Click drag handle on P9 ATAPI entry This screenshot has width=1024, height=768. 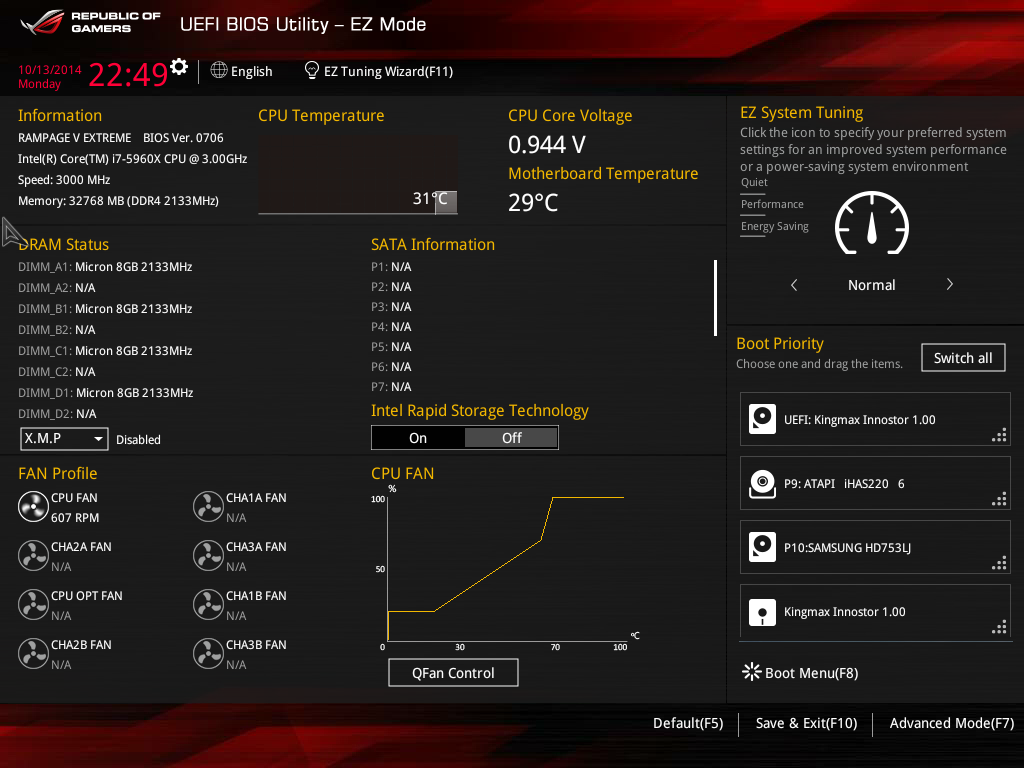point(999,500)
